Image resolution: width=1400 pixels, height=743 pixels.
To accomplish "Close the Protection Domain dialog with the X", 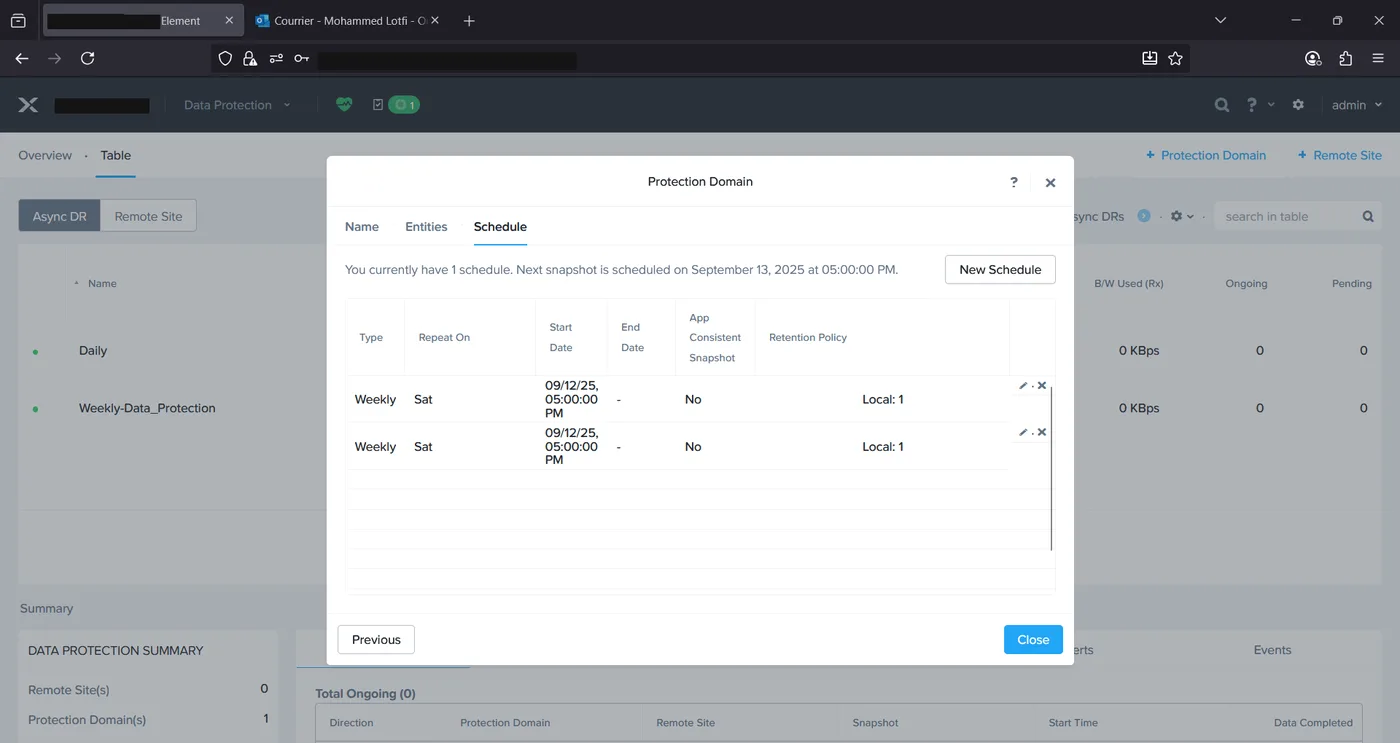I will tap(1050, 183).
